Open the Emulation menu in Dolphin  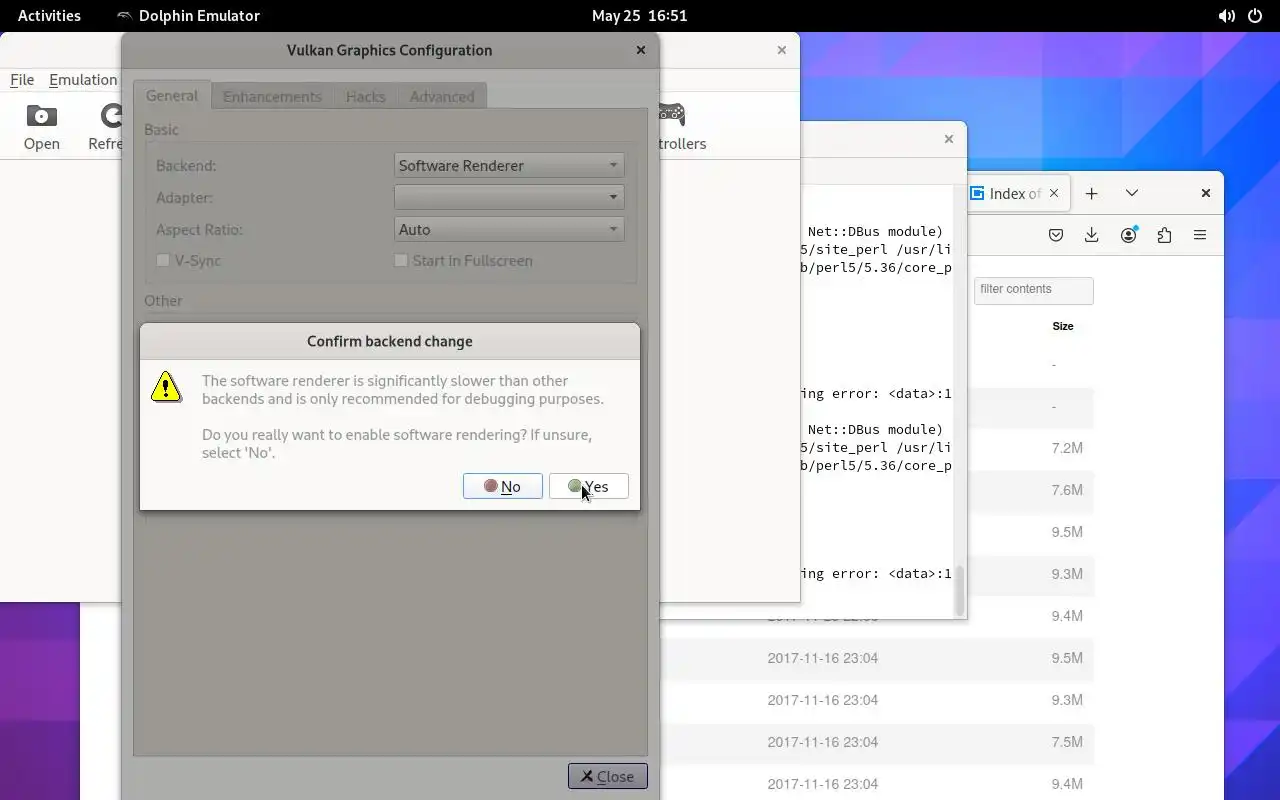coord(83,80)
